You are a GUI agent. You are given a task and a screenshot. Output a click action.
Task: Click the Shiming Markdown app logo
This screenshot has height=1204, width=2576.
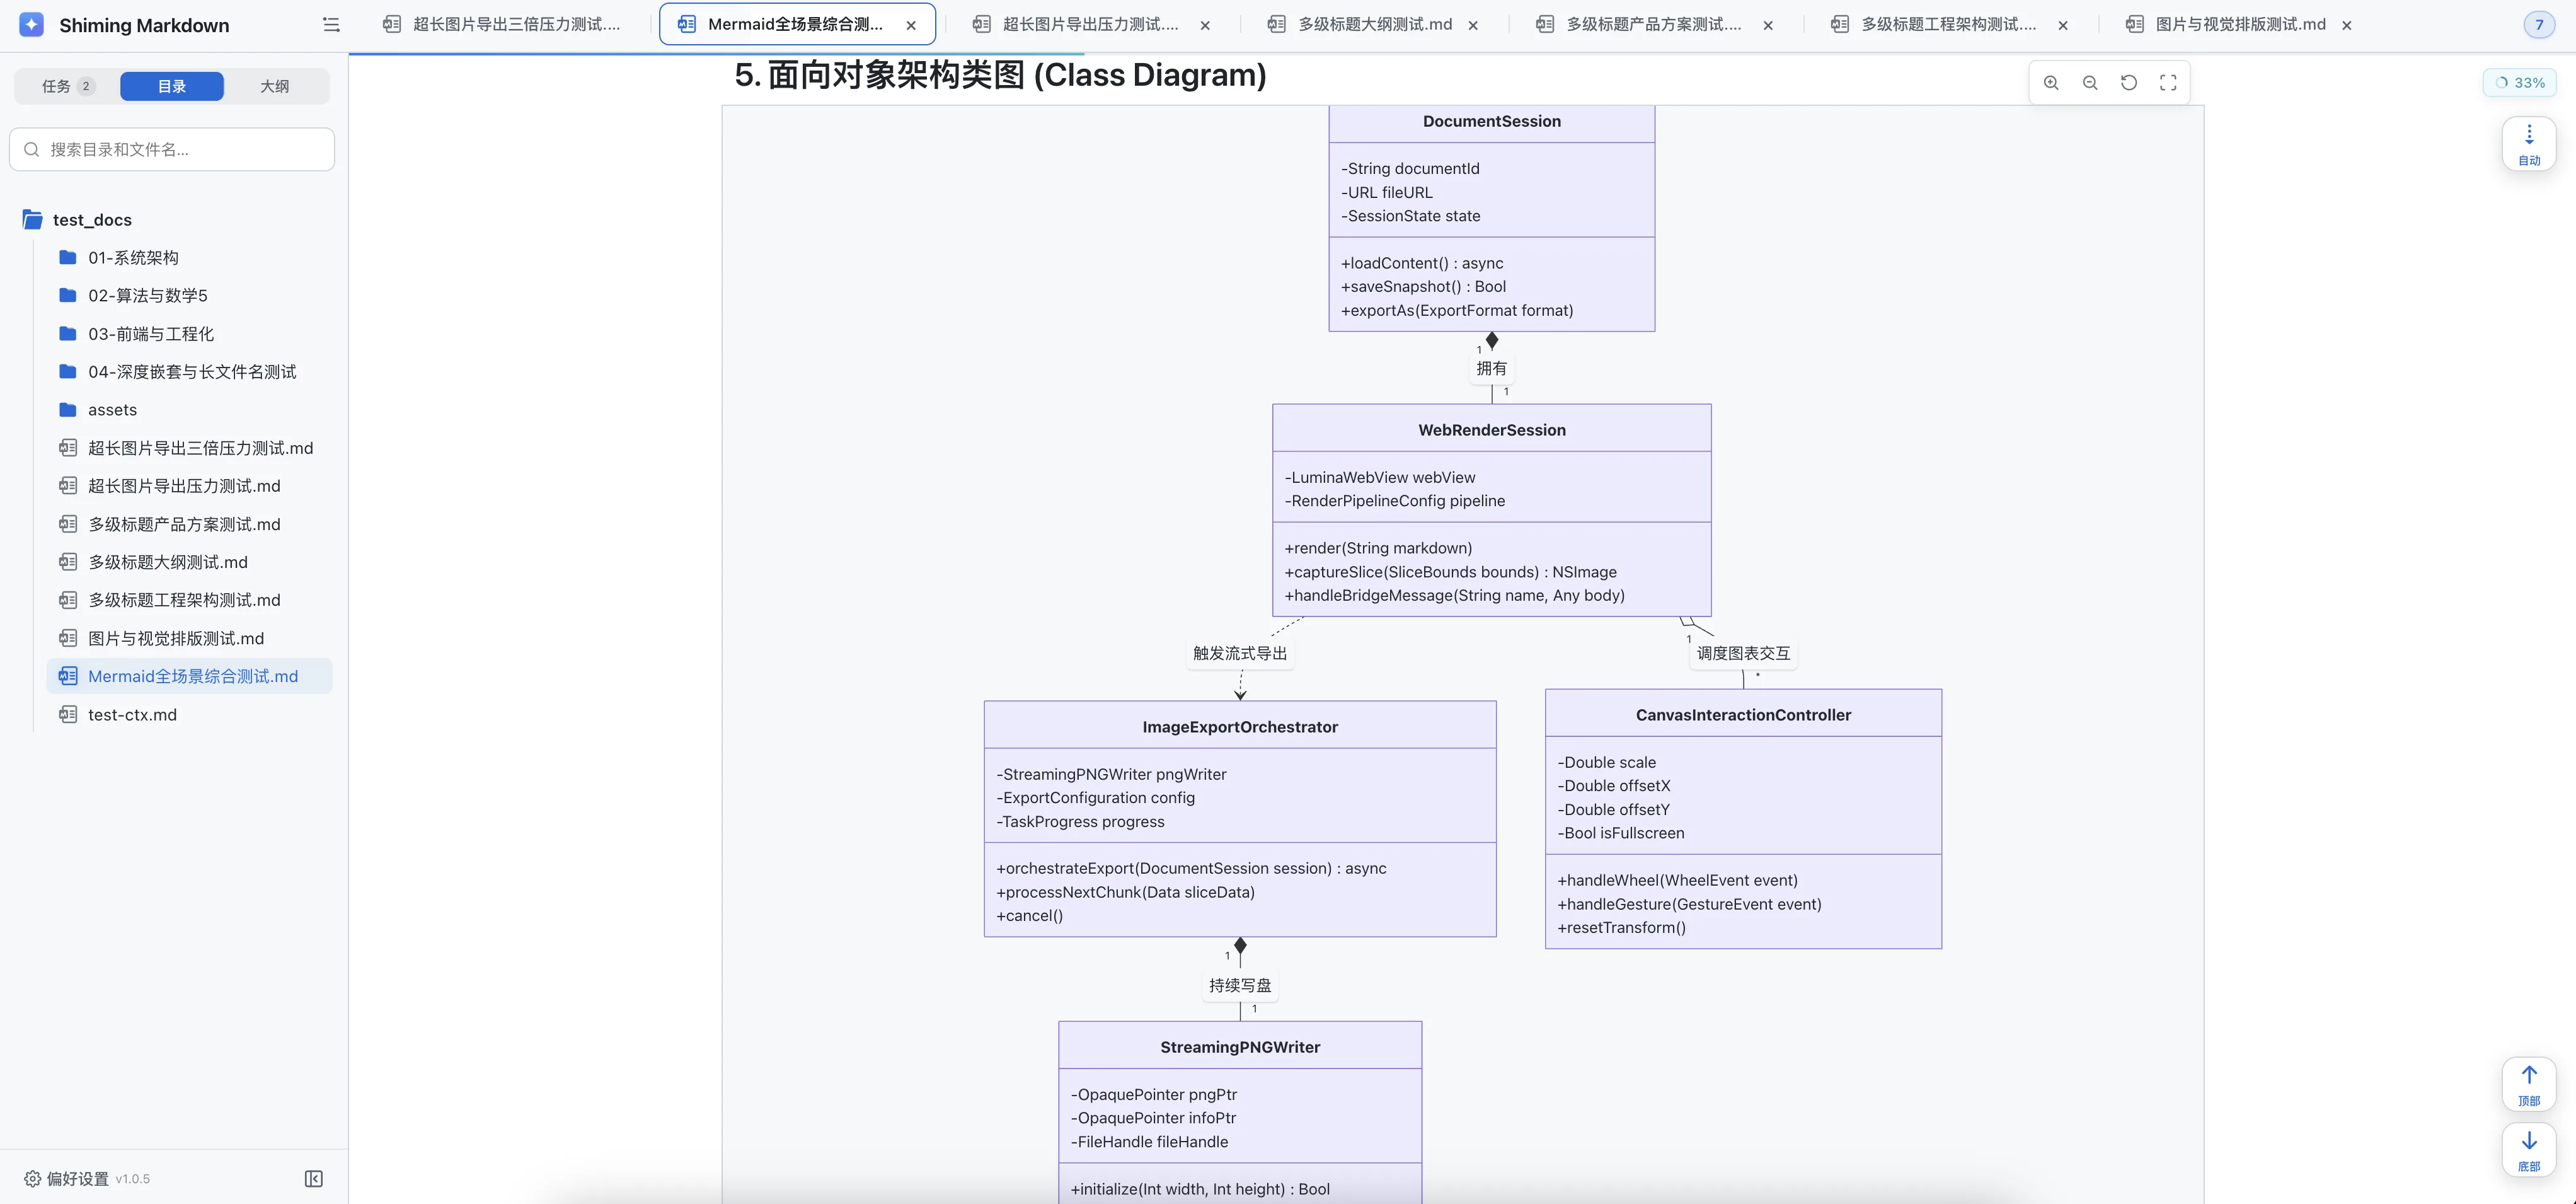click(x=32, y=25)
